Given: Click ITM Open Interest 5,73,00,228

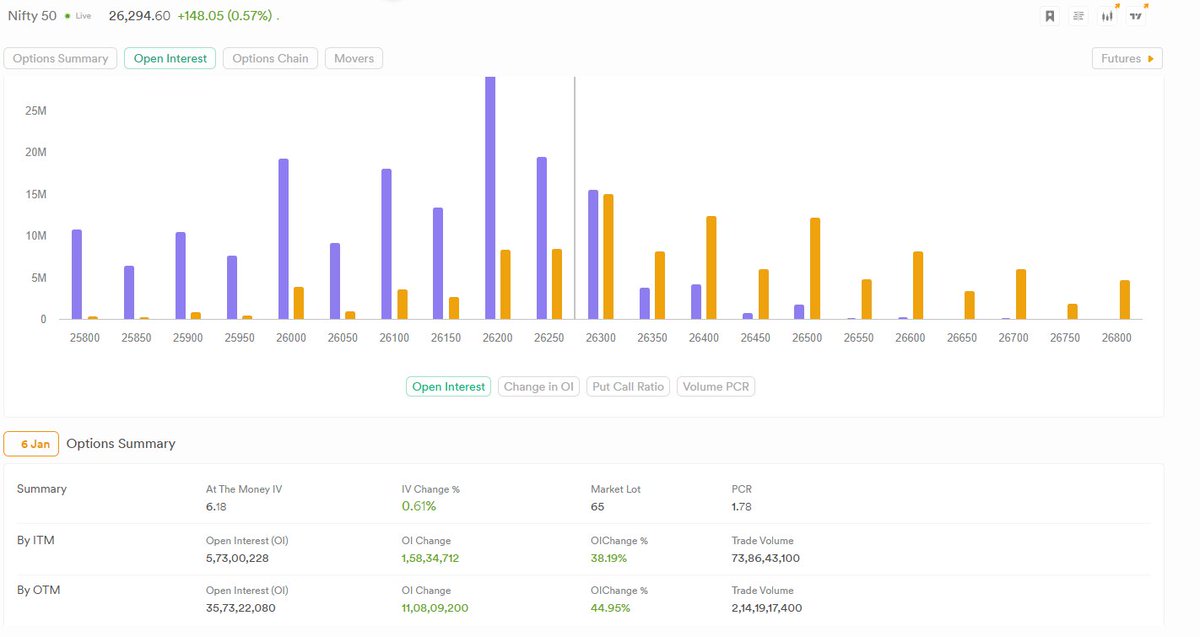Looking at the screenshot, I should pyautogui.click(x=237, y=558).
